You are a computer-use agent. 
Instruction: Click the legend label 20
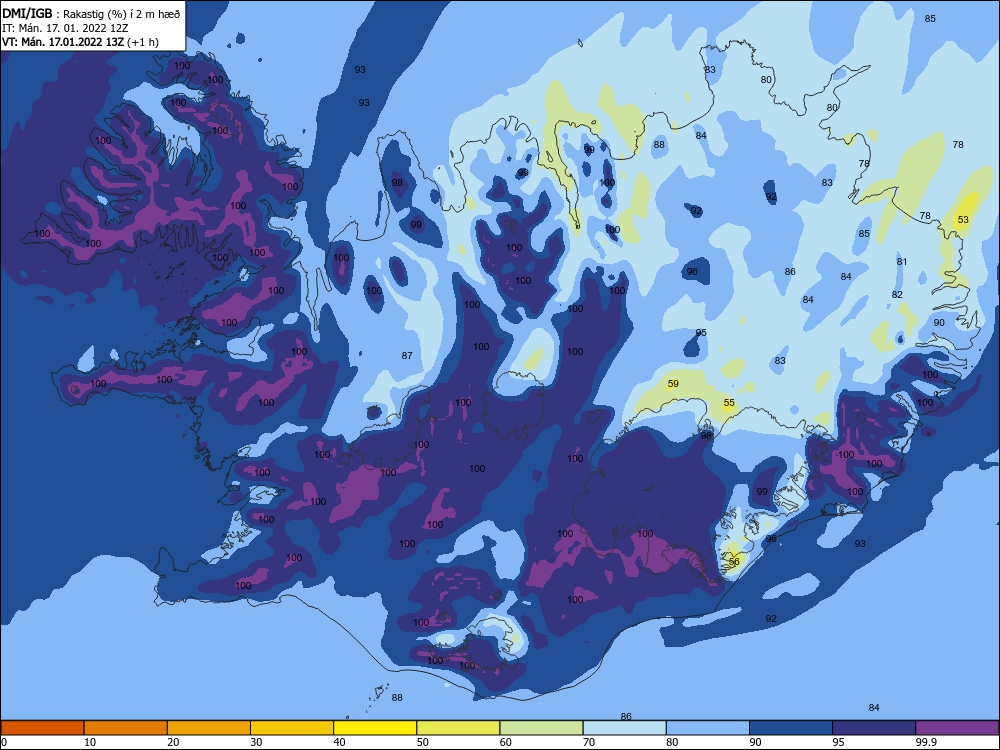(x=173, y=742)
